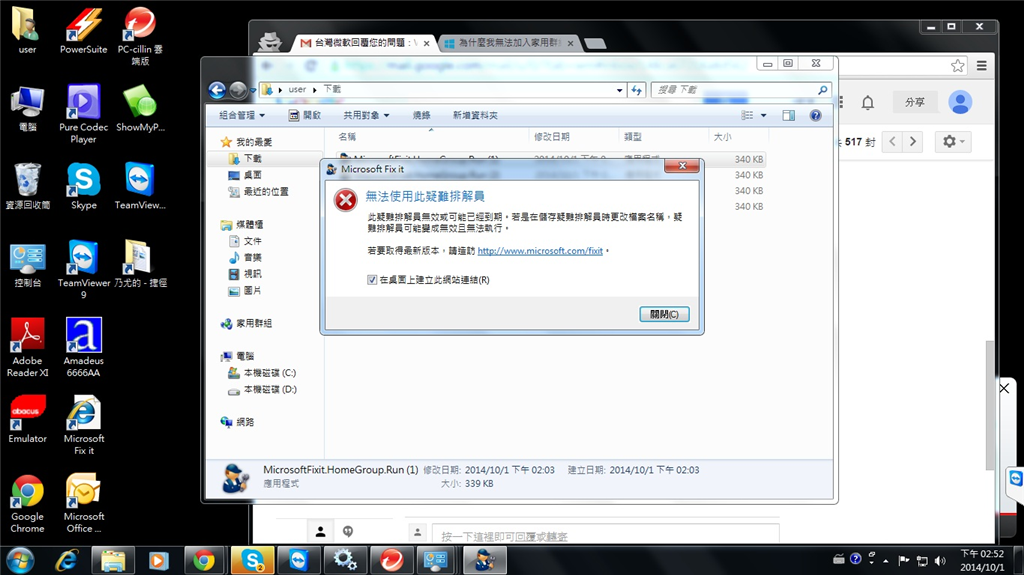Open the address bar history dropdown
1024x575 pixels.
tap(619, 90)
